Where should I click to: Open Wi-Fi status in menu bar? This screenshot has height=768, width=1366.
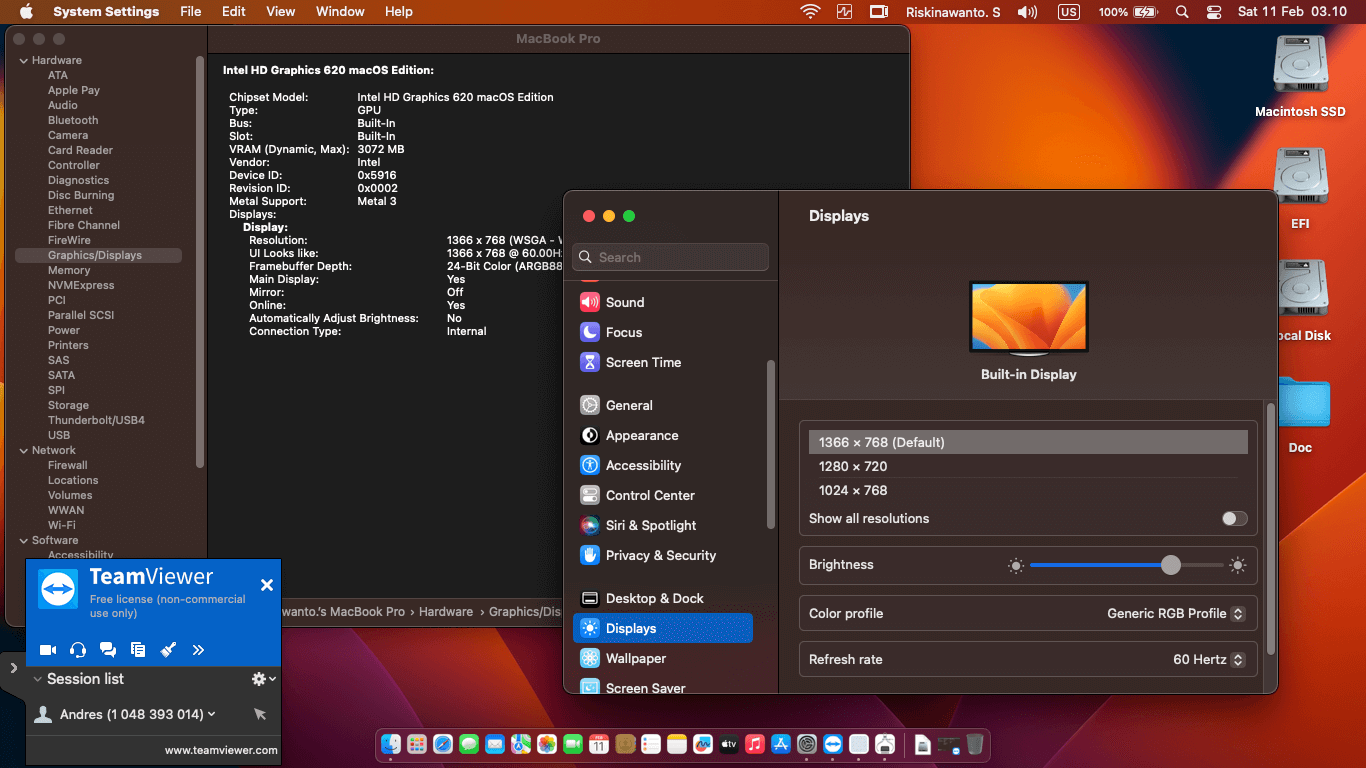point(810,12)
